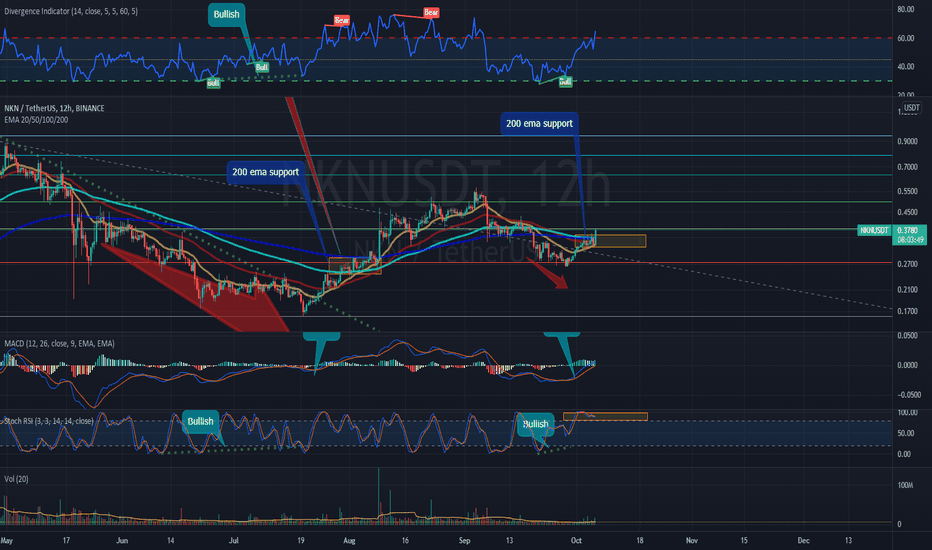Select the Bullish callout in Divergence Indicator pane
The image size is (932, 550).
[x=226, y=14]
